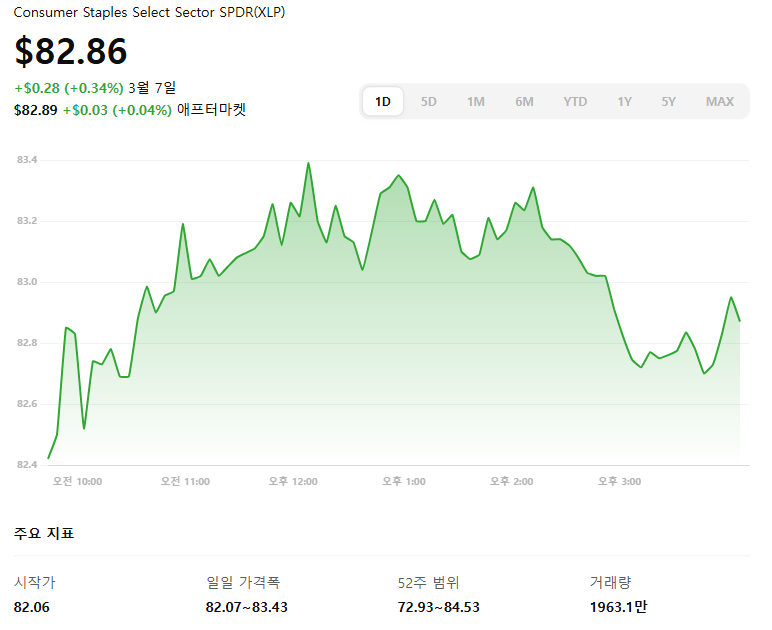
Task: Click the 오후 12:00 time label
Action: 293,481
